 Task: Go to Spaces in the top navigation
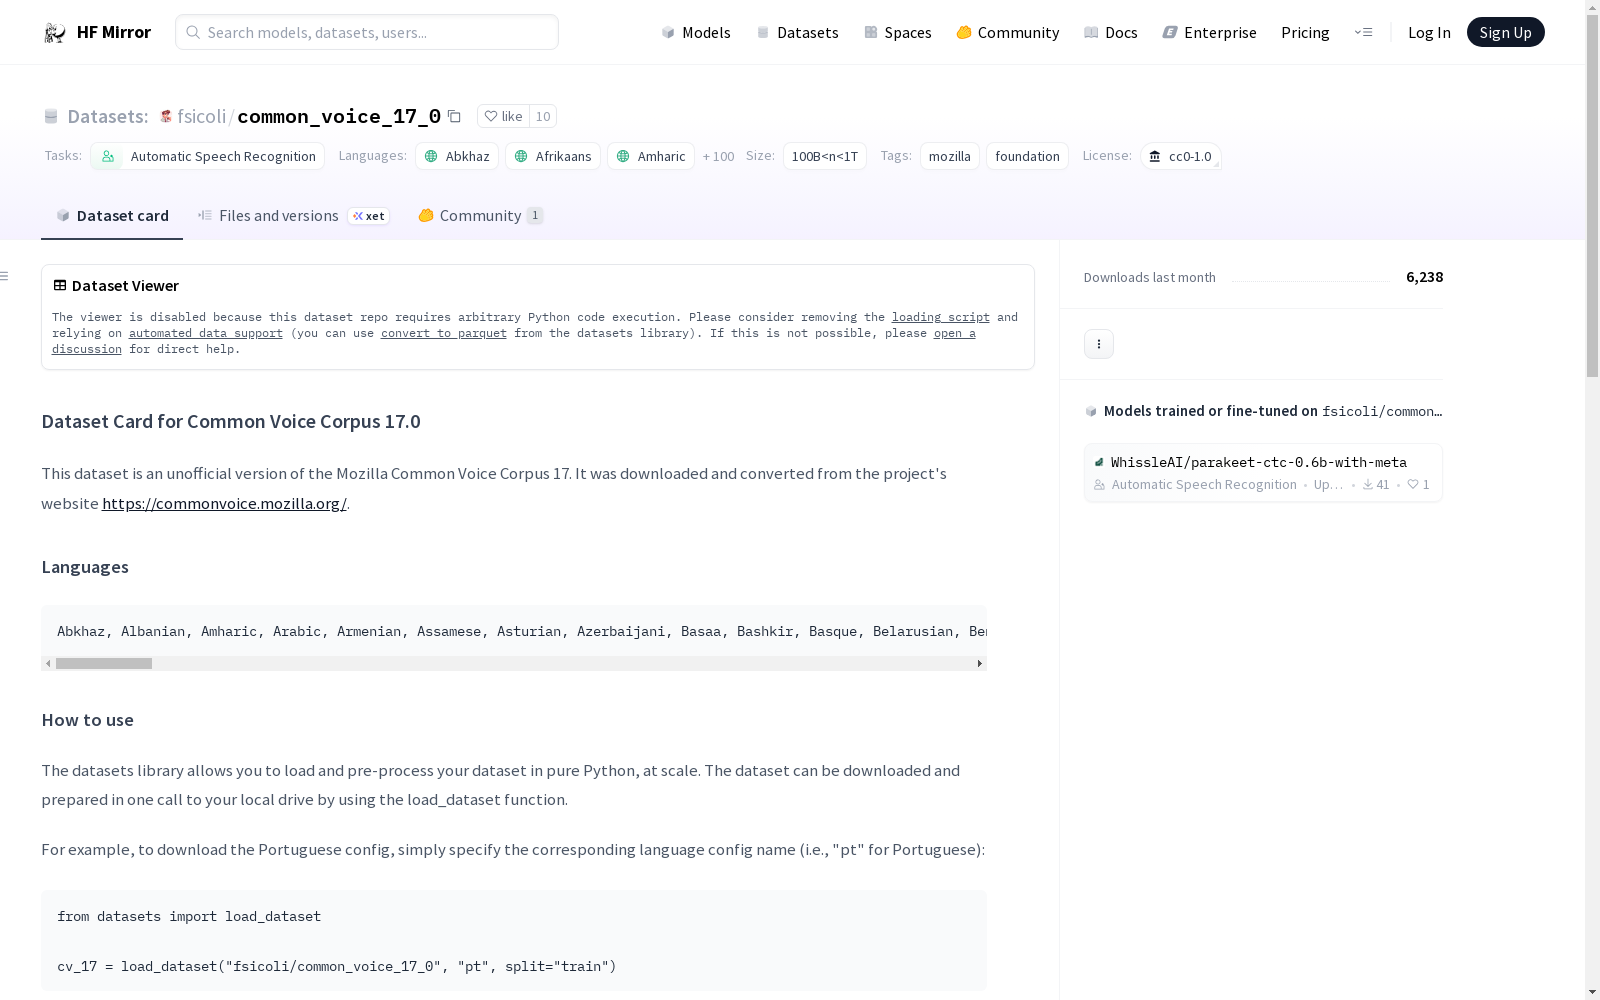coord(898,33)
